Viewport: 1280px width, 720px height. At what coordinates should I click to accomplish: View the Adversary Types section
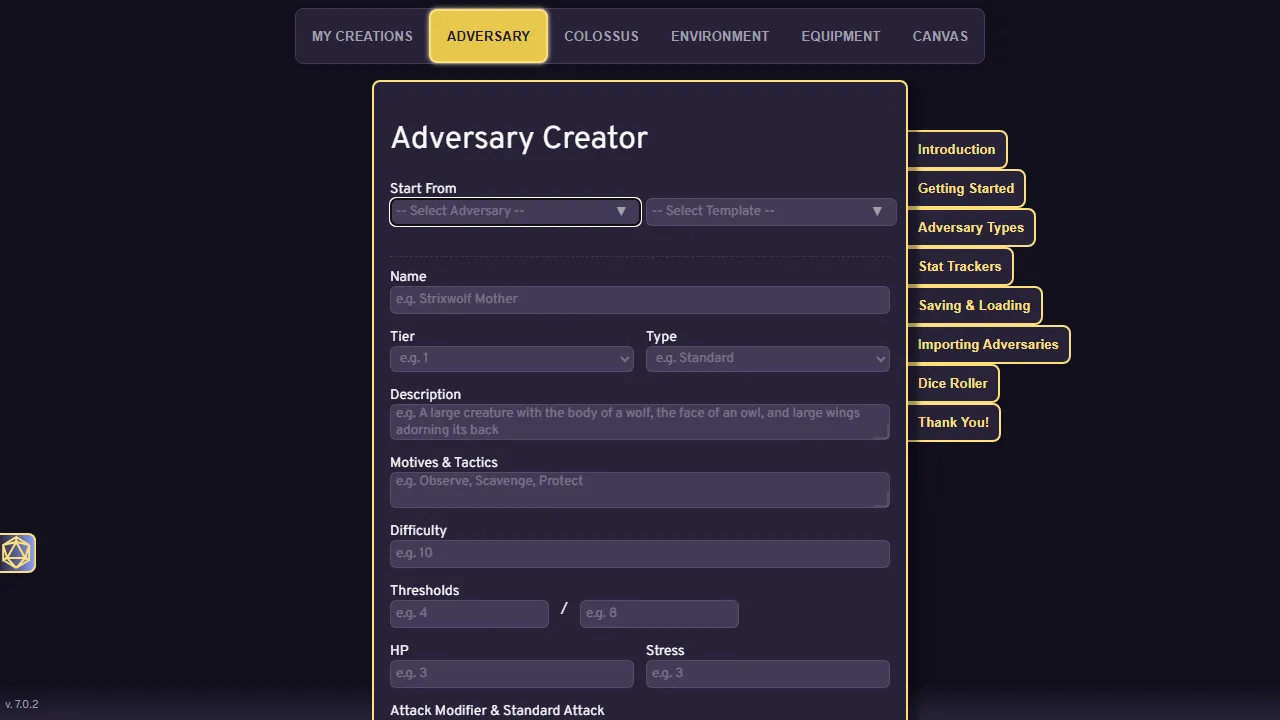970,227
